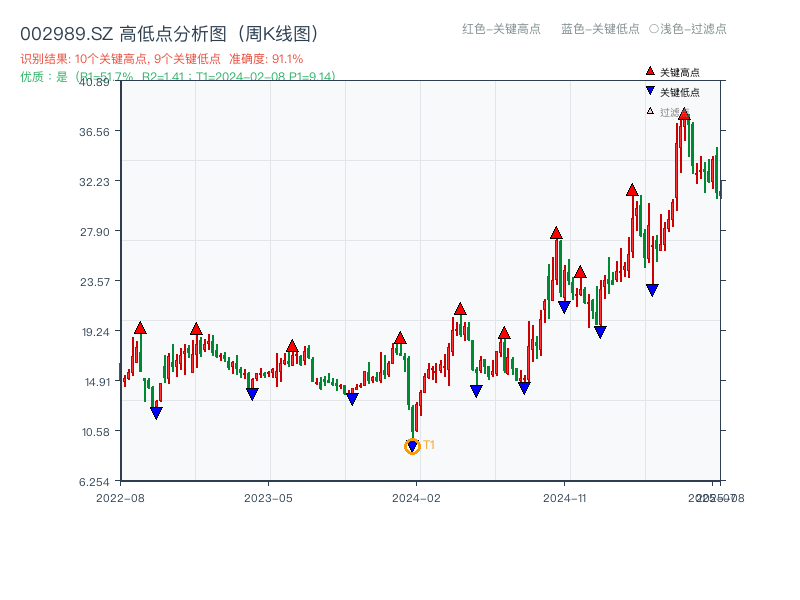800x600 pixels.
Task: Click the red high marker near 24.5 after 2024-11
Action: point(580,272)
